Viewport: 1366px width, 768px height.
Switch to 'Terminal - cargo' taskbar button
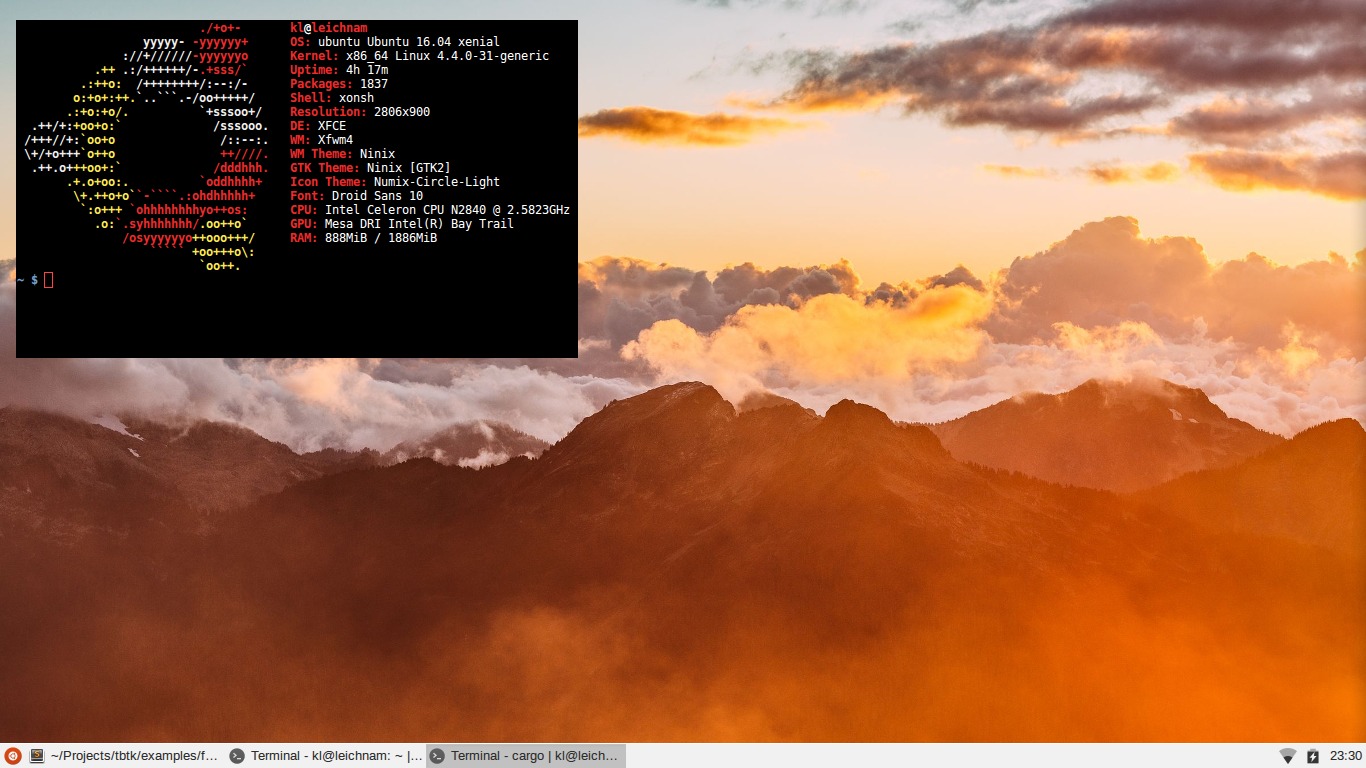[x=526, y=756]
